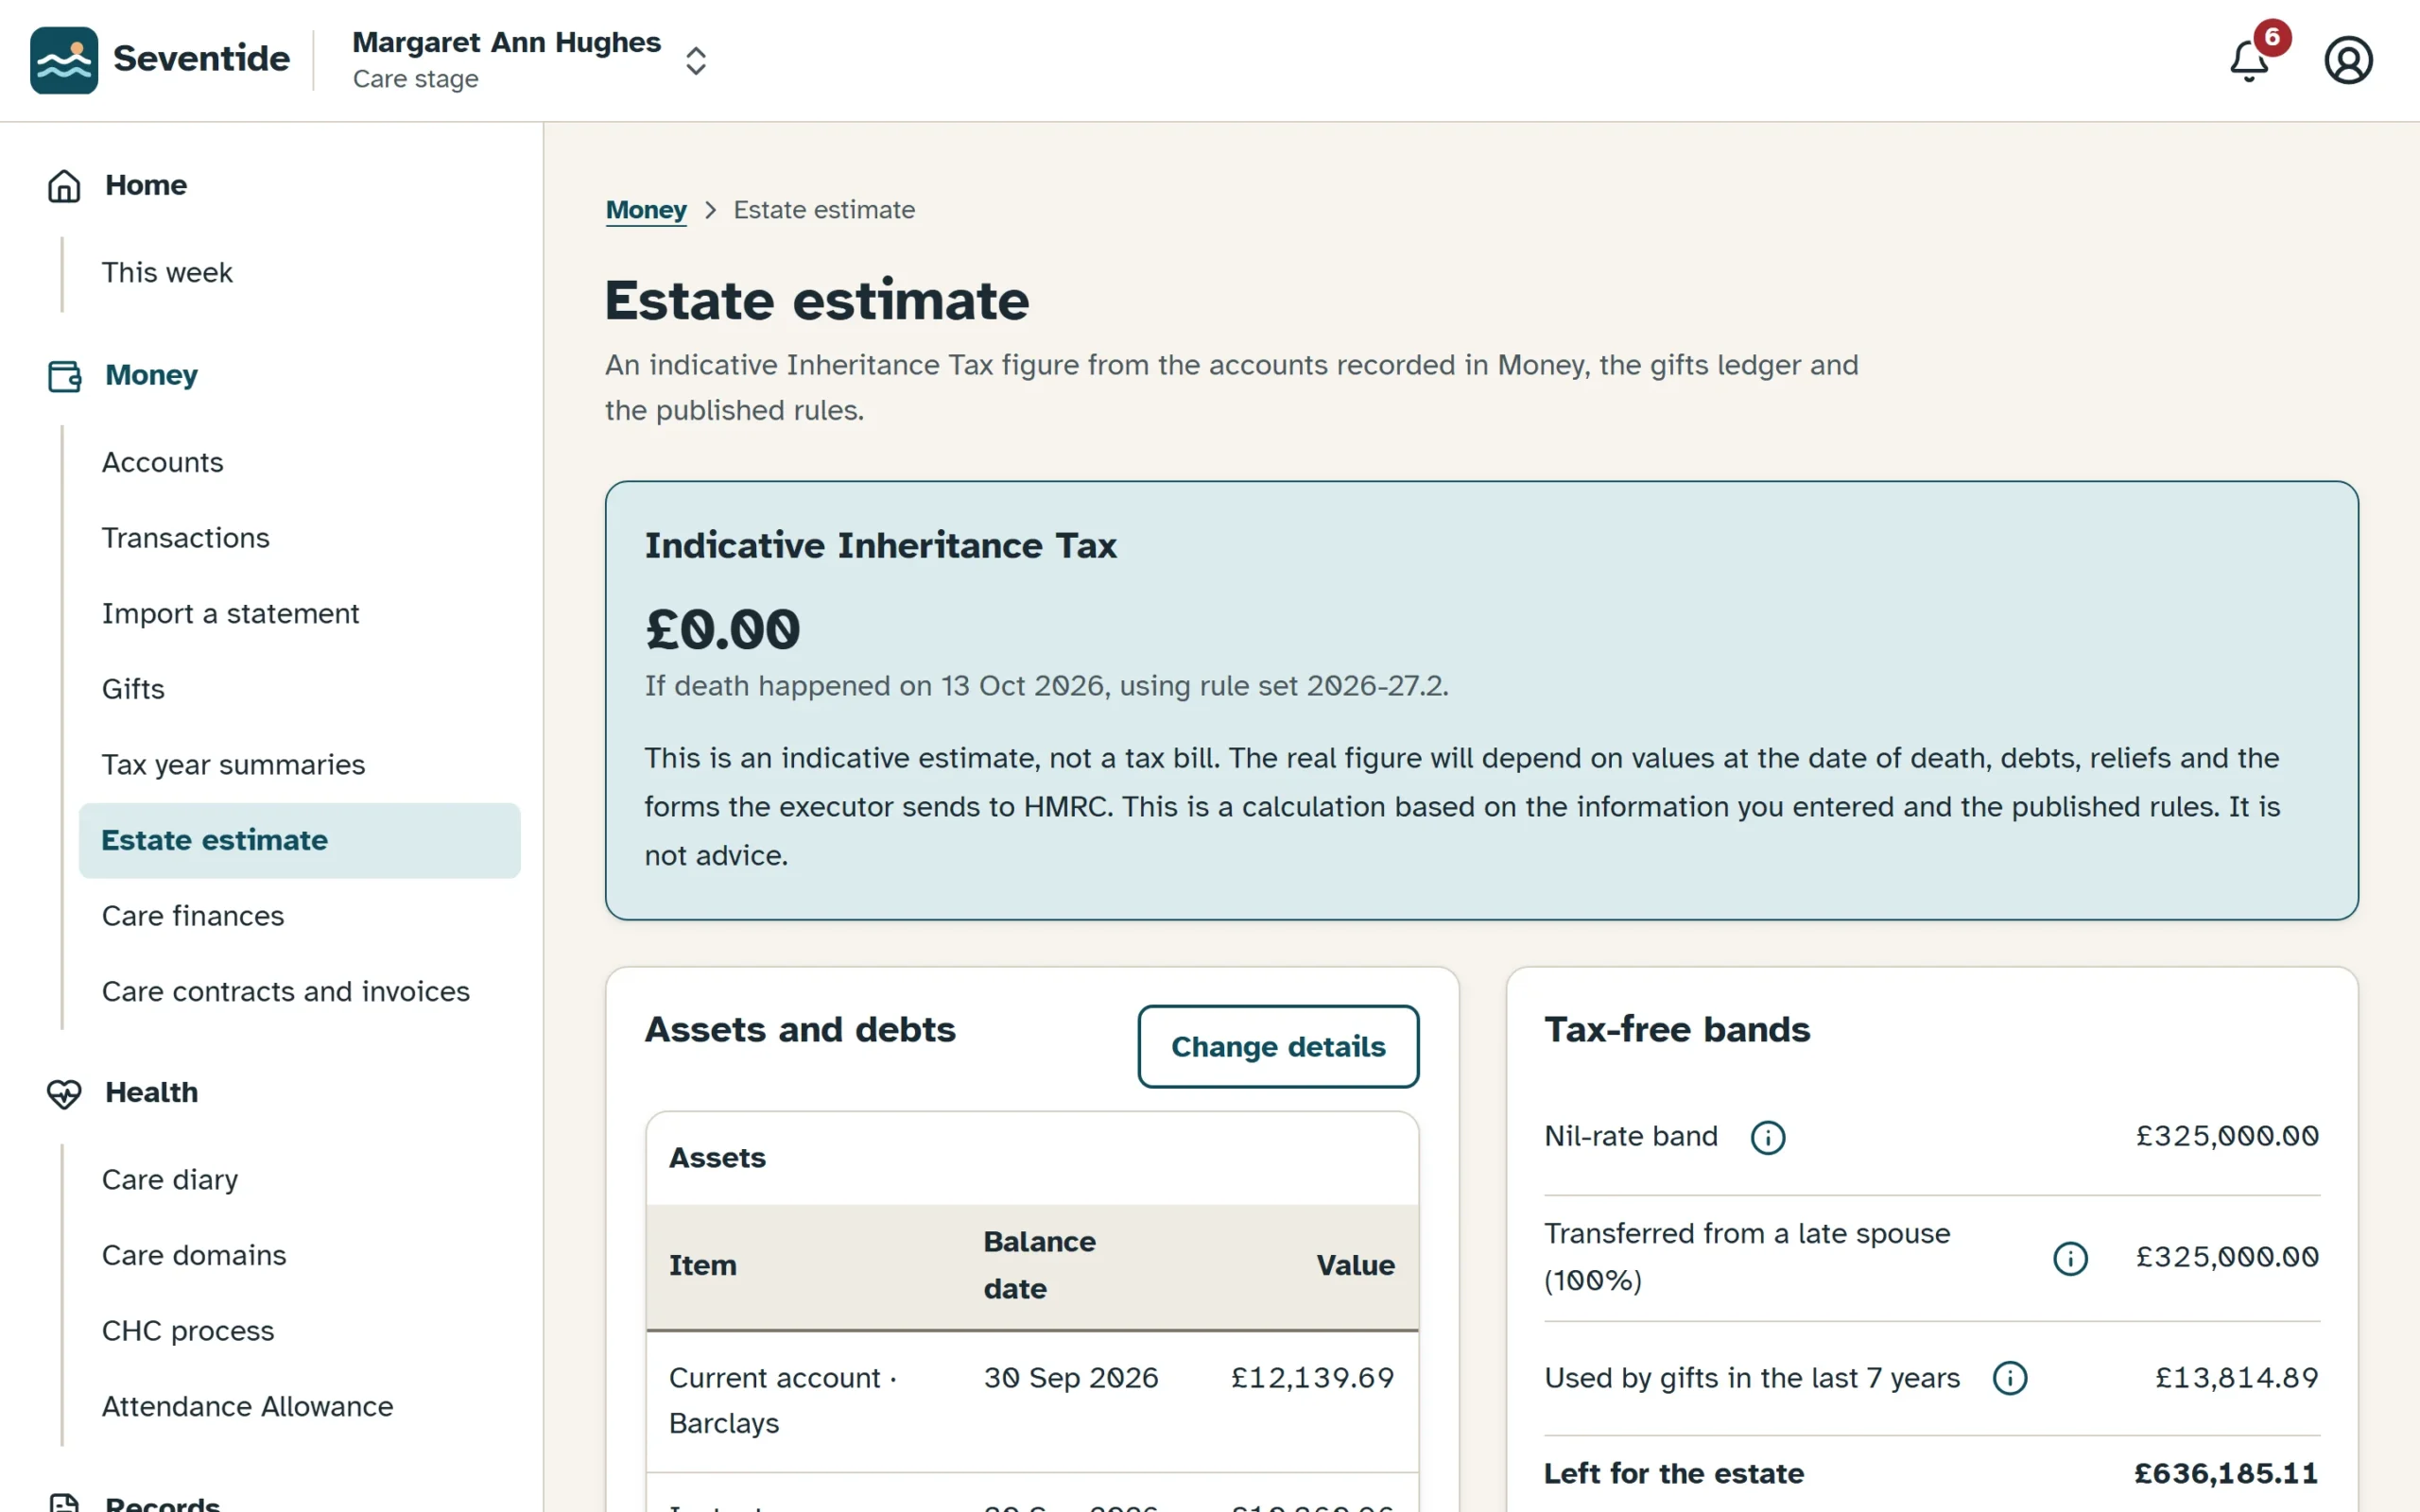Click the £636,185.11 Left for the estate value

[2226, 1474]
